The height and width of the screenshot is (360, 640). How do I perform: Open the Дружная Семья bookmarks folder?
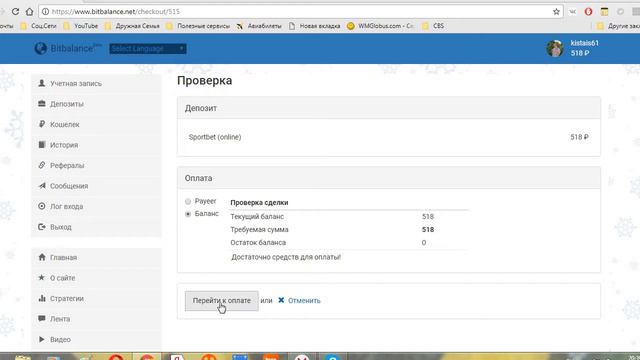[132, 26]
